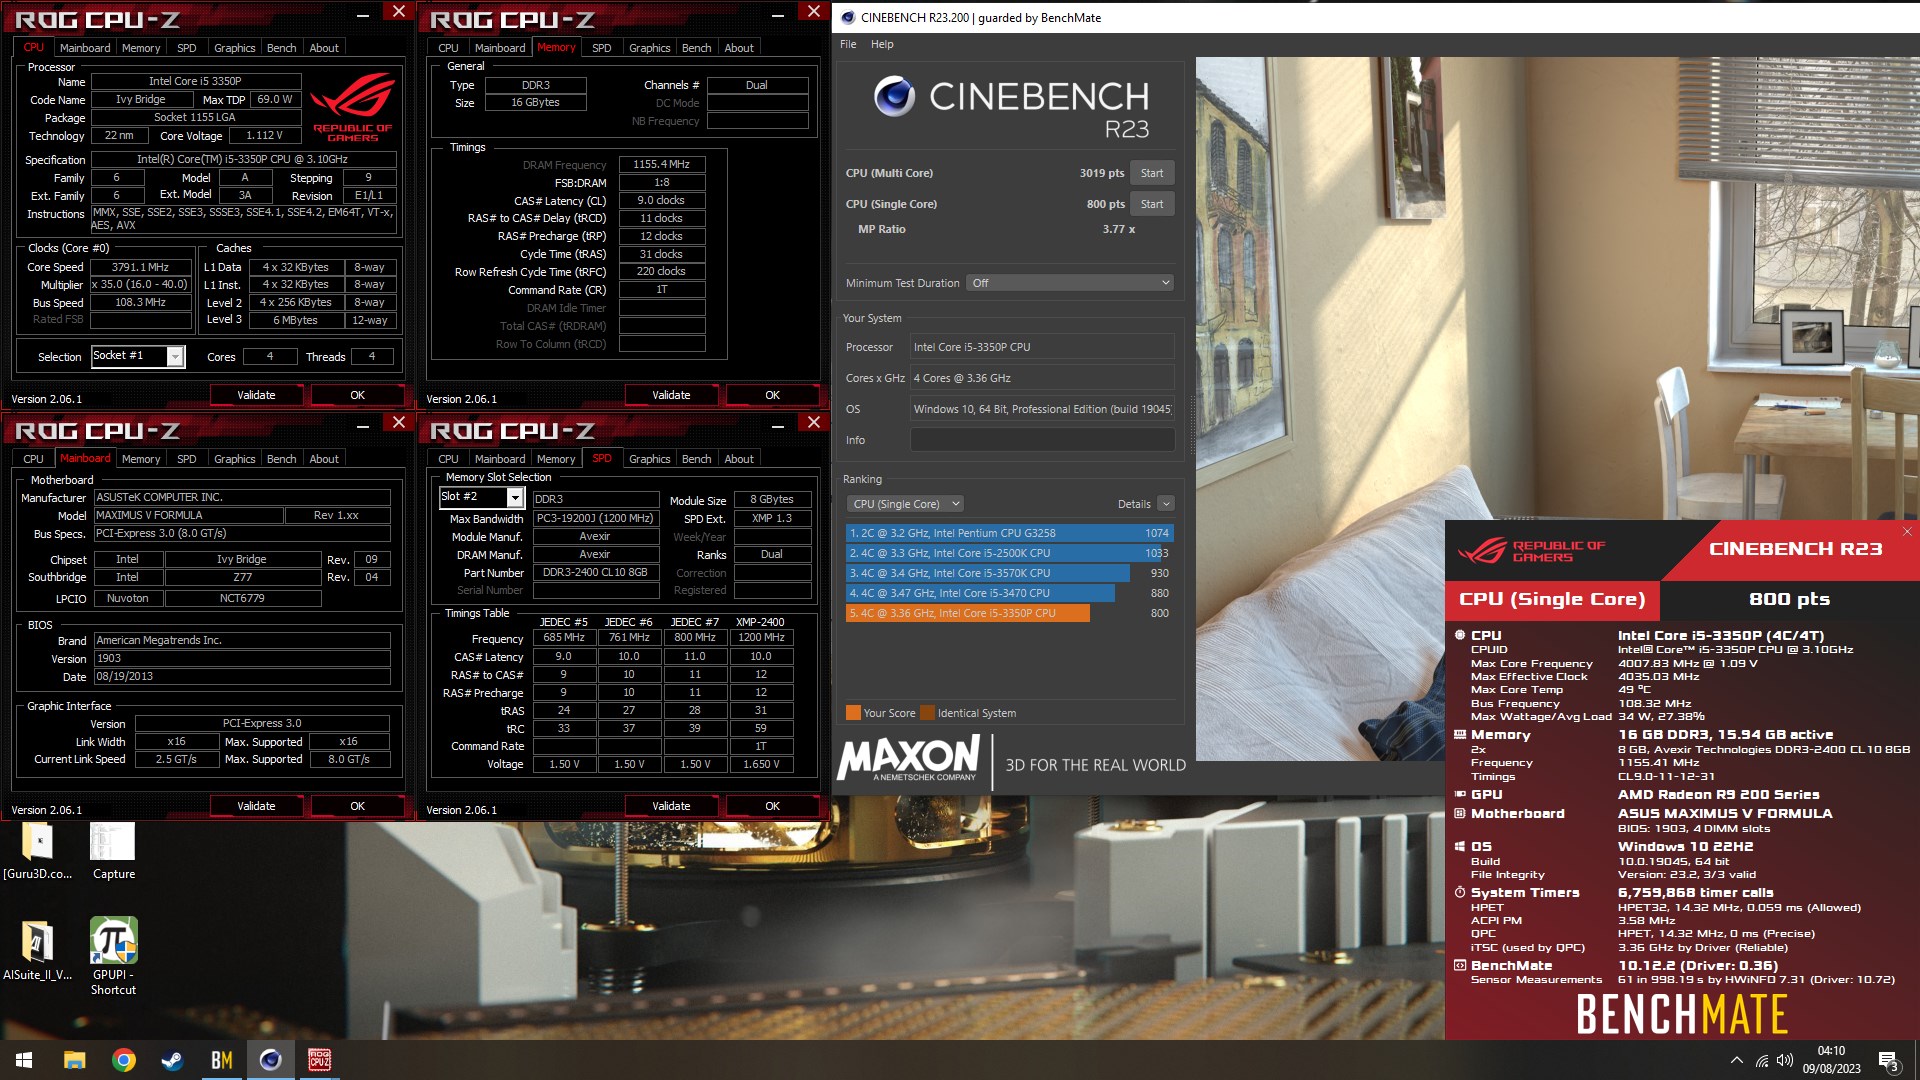
Task: Open Steam from taskbar
Action: [172, 1060]
